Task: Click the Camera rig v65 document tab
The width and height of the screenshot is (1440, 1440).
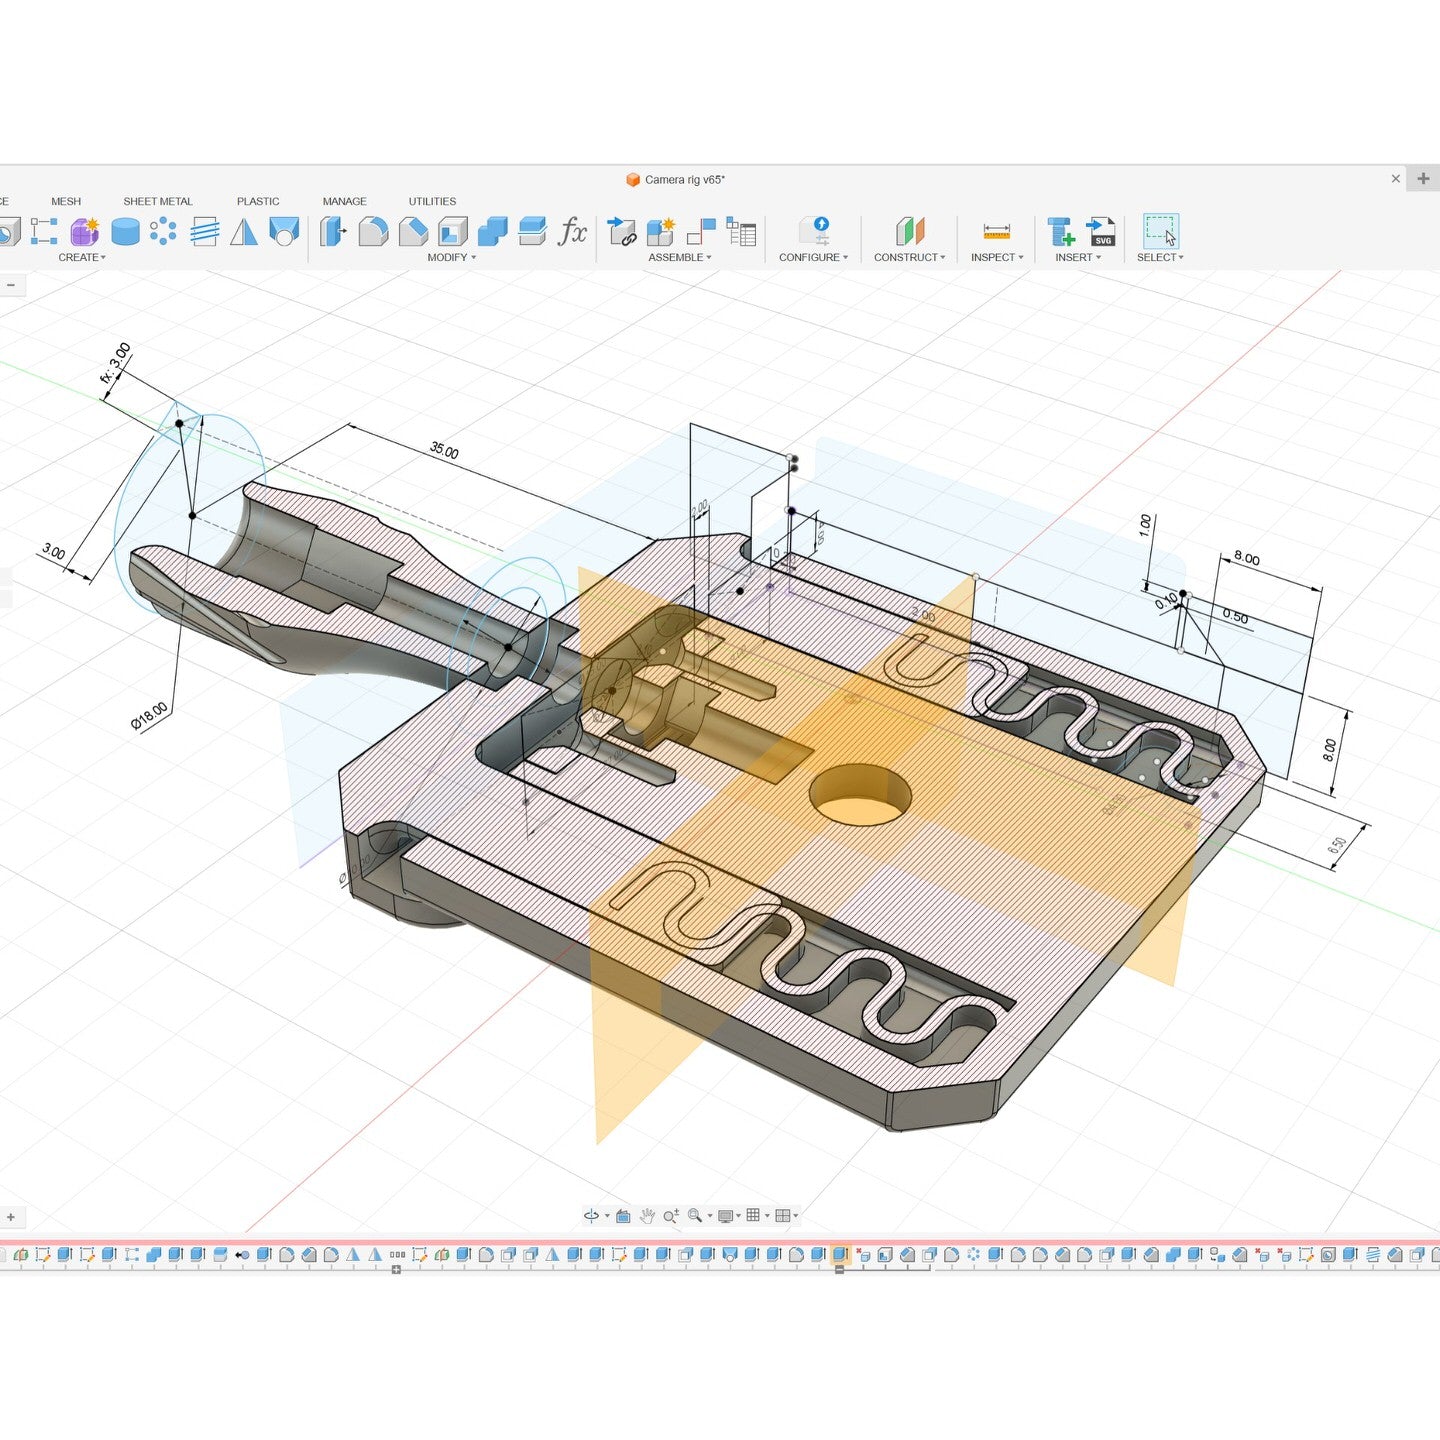Action: pyautogui.click(x=685, y=180)
